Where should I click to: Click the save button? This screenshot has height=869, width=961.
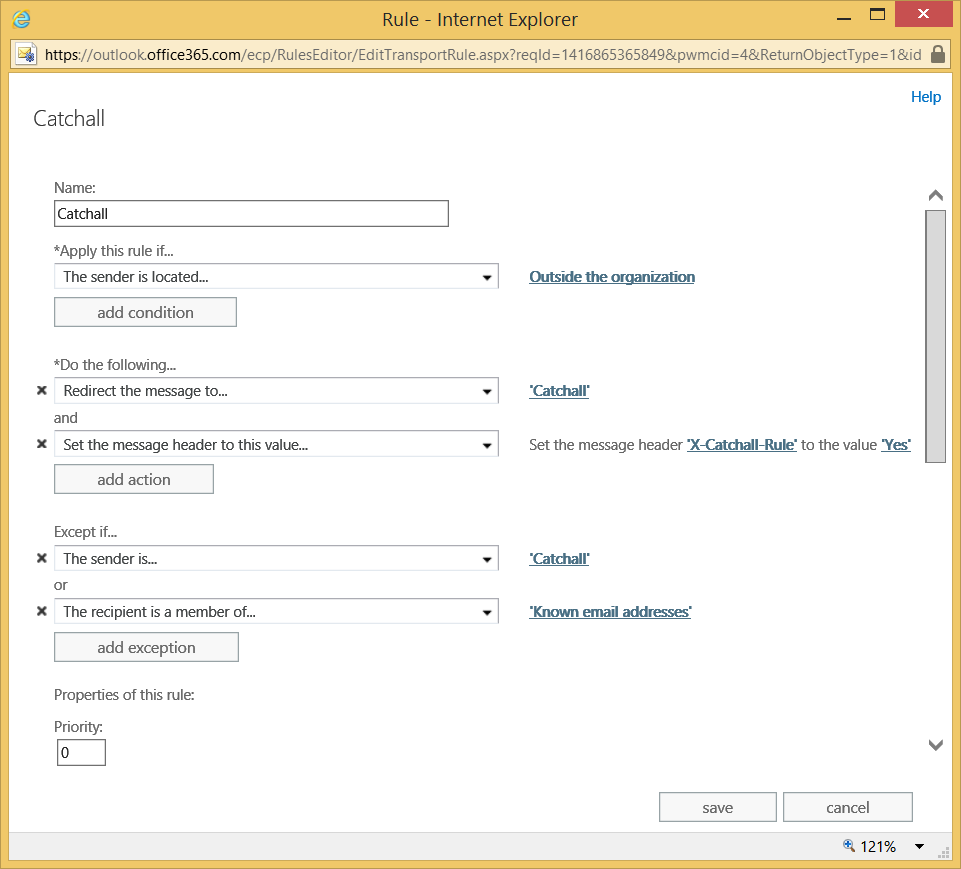click(717, 807)
